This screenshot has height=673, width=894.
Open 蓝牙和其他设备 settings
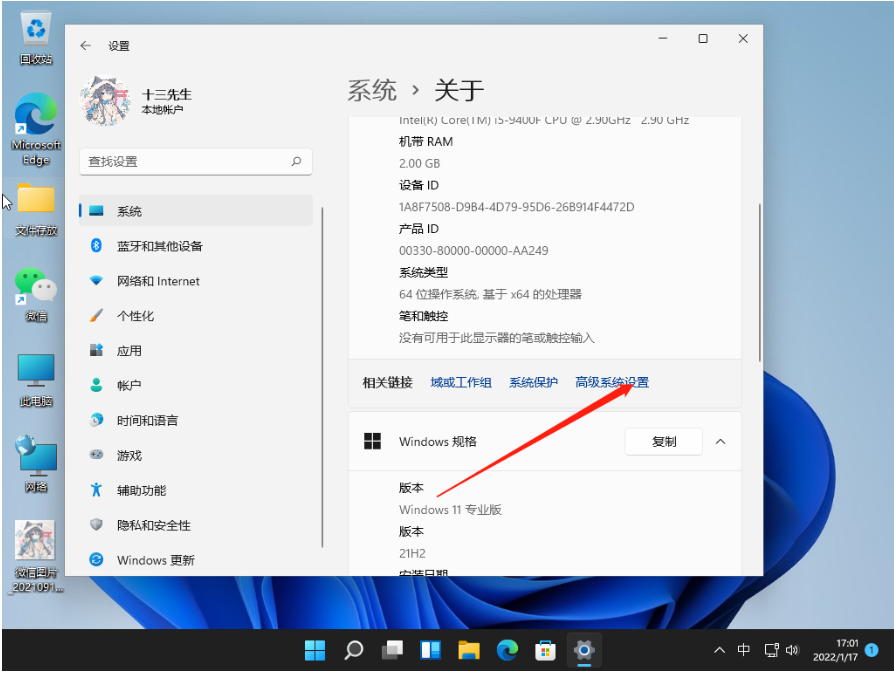click(x=159, y=246)
